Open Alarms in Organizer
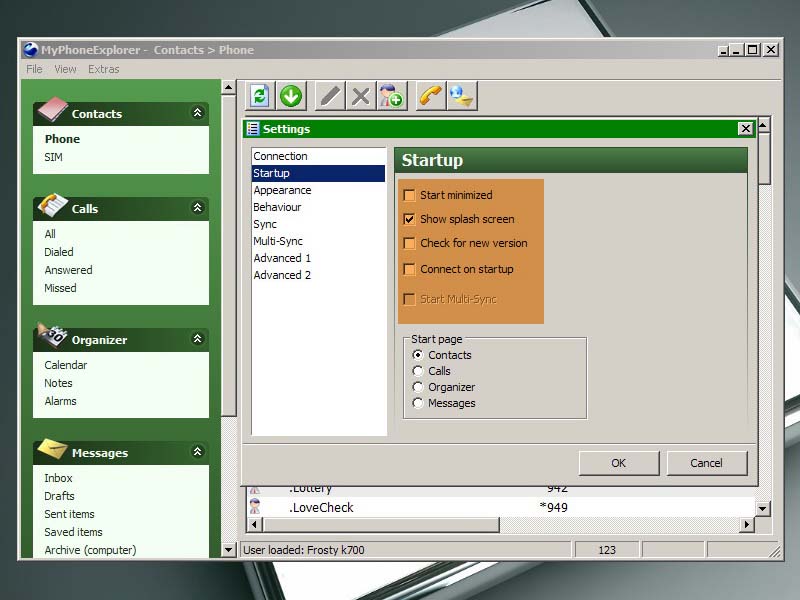The image size is (800, 600). [x=60, y=401]
